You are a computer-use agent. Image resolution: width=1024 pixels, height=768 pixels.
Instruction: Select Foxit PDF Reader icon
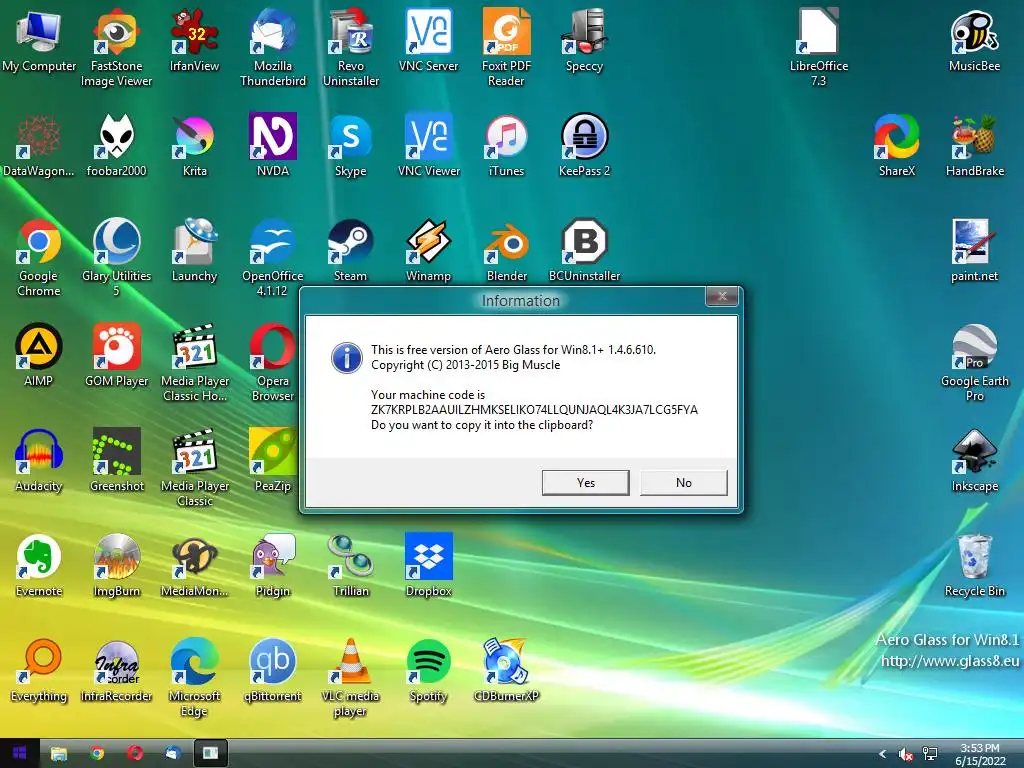coord(506,47)
